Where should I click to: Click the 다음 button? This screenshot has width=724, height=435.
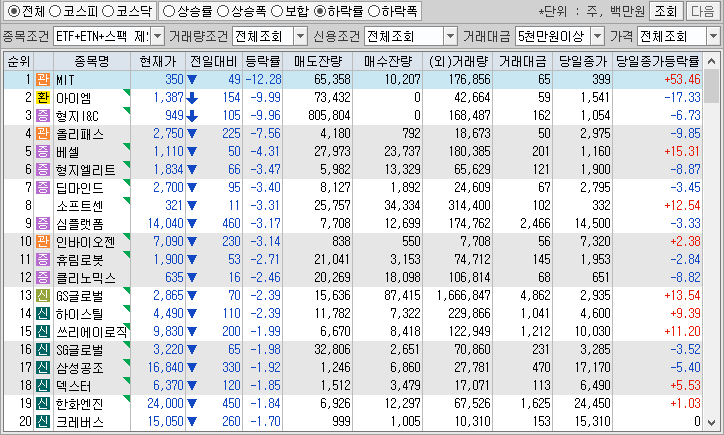tap(702, 11)
